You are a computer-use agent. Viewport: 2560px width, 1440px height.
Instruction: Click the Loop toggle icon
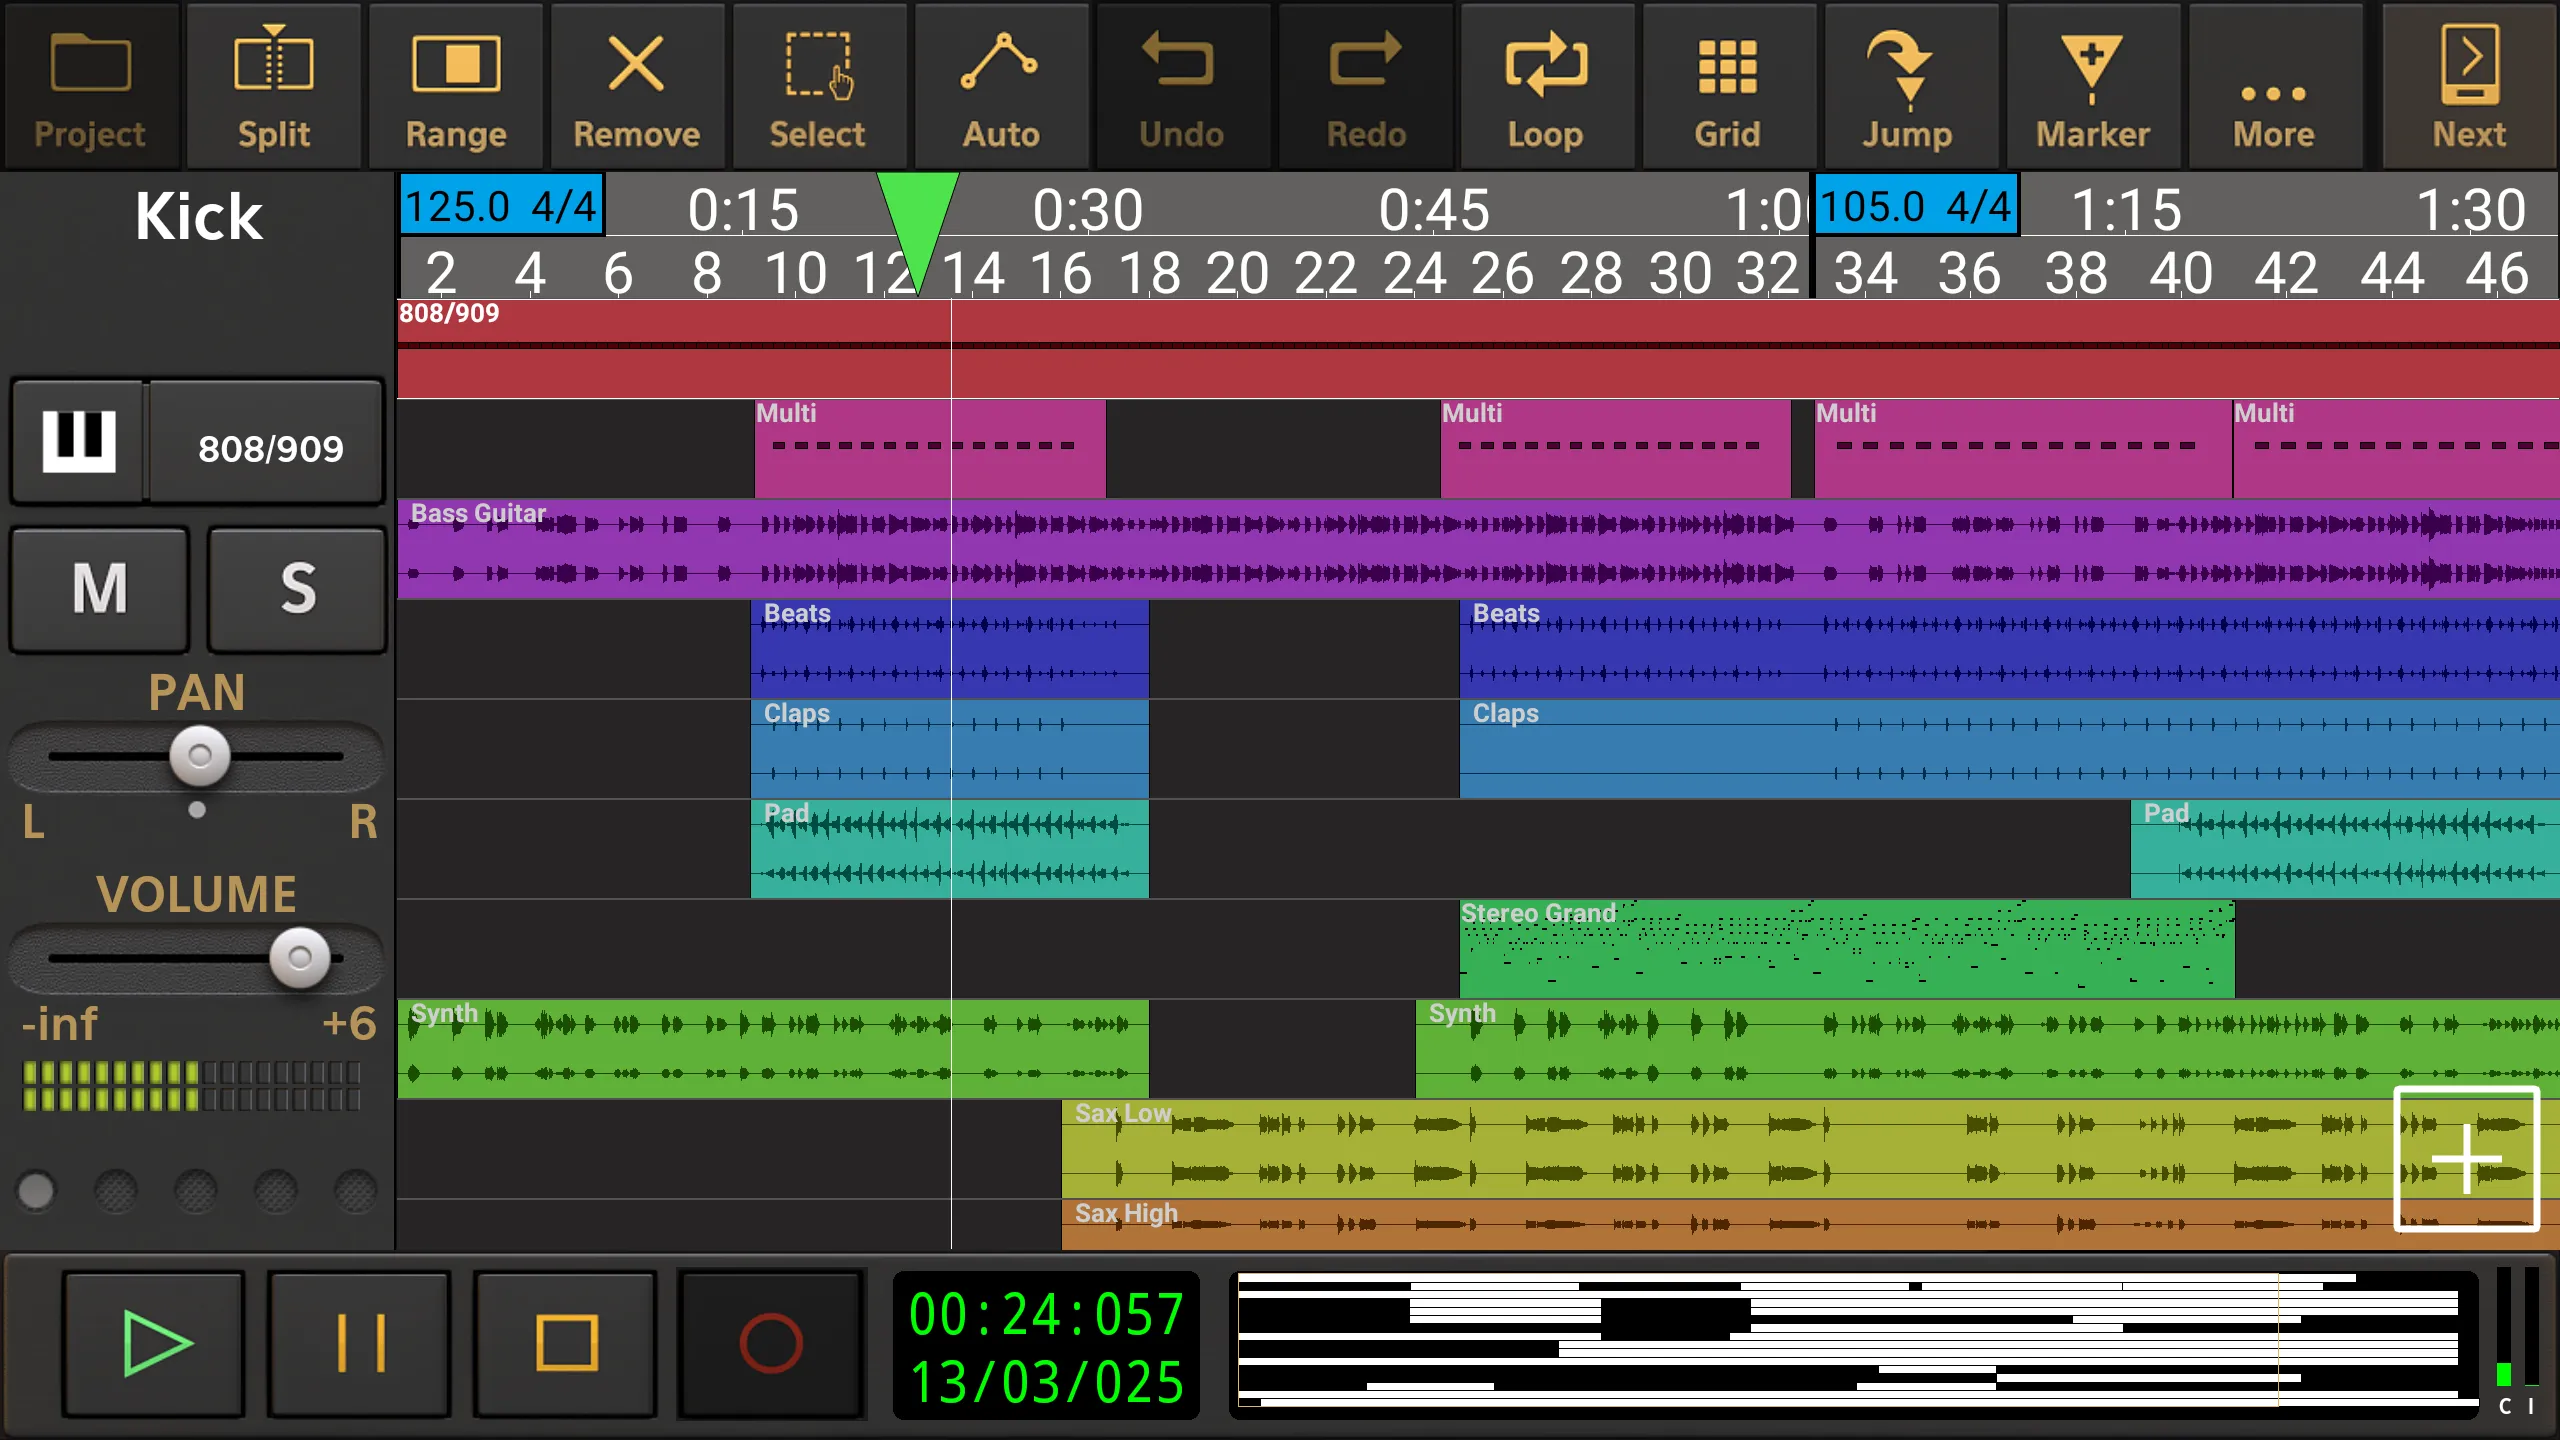1544,84
